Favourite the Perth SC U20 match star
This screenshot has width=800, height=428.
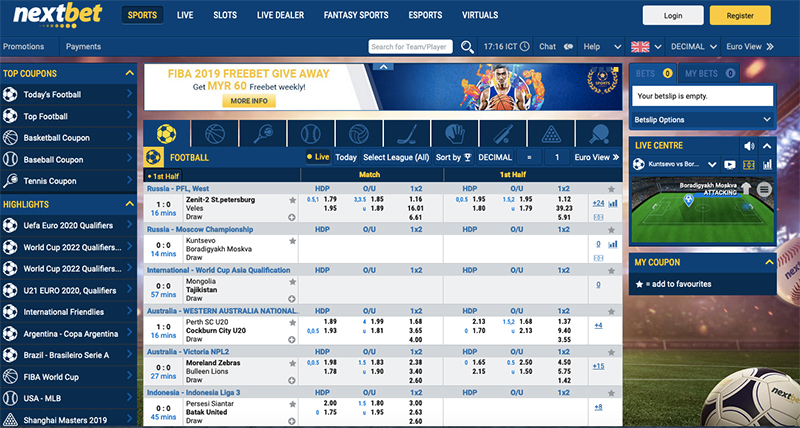[x=292, y=322]
